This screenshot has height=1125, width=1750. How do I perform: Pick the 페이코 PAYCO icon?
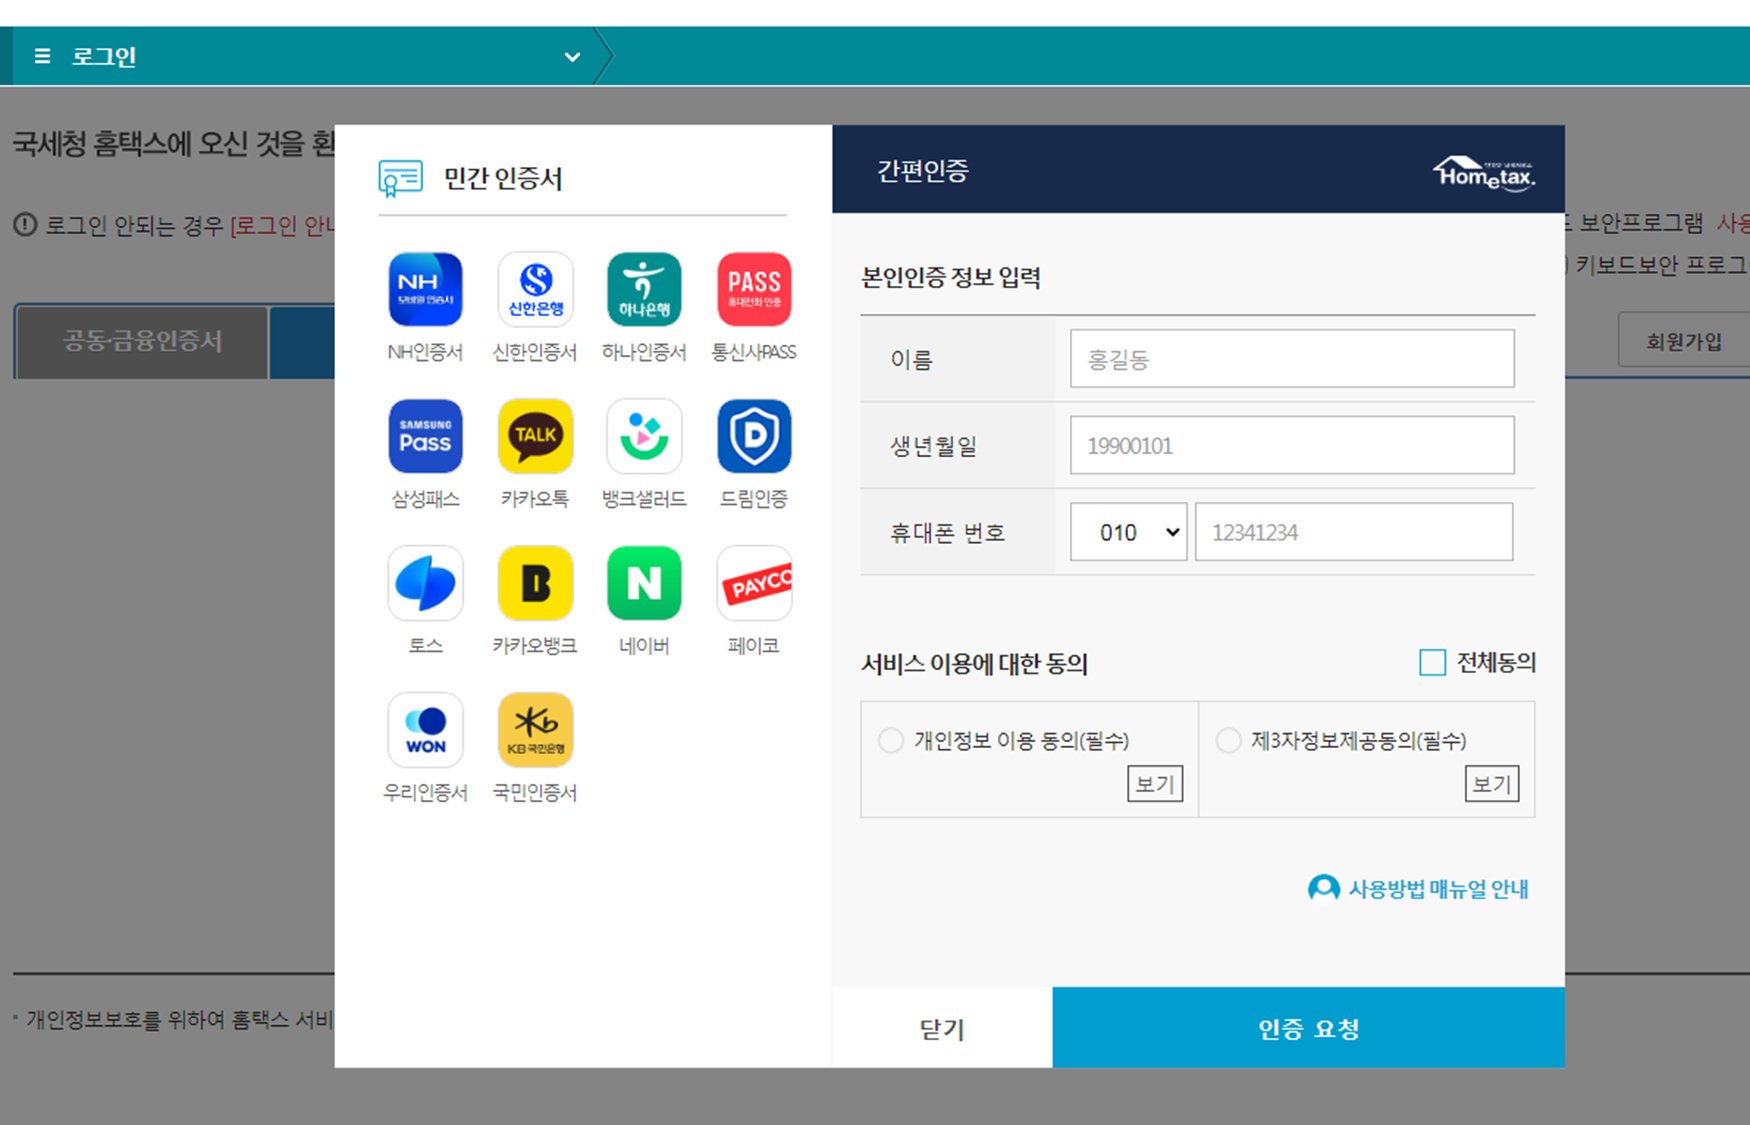[x=754, y=583]
